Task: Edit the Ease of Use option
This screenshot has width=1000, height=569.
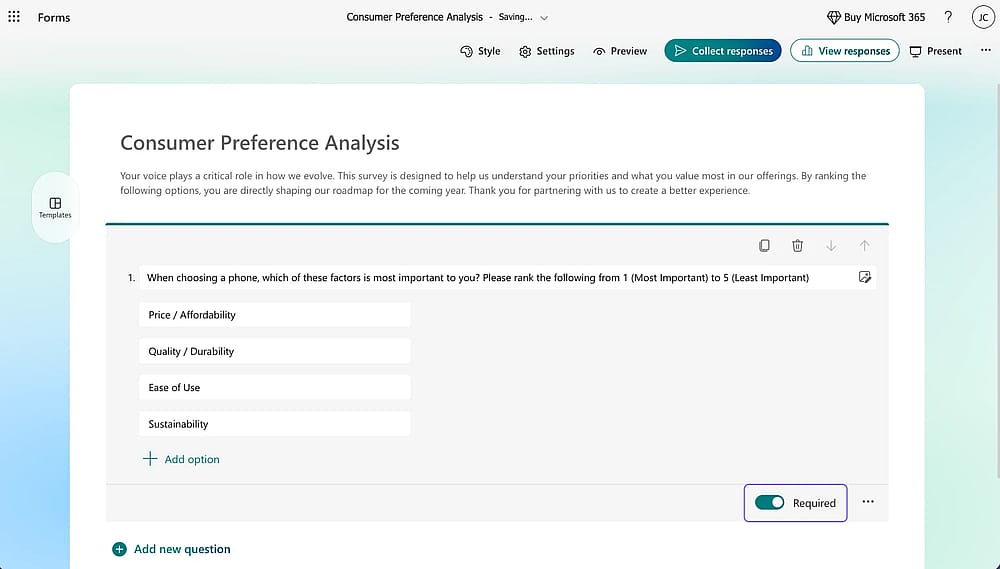Action: (275, 387)
